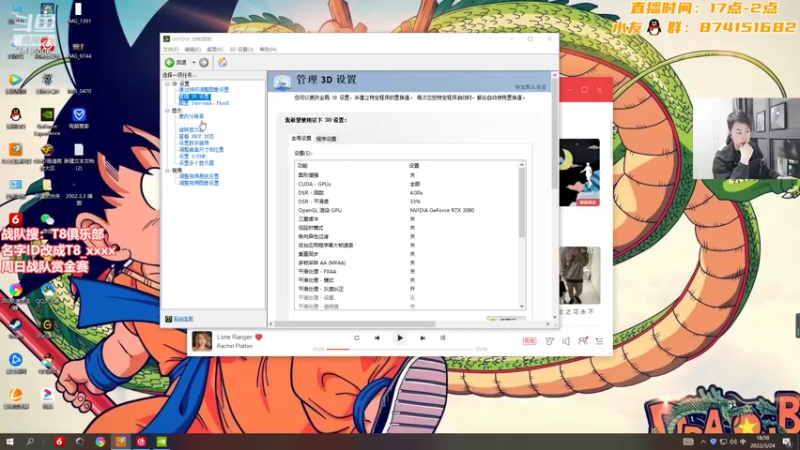The width and height of the screenshot is (800, 450).
Task: Open the Home icon in NVIDIA toolbar
Action: (222, 62)
